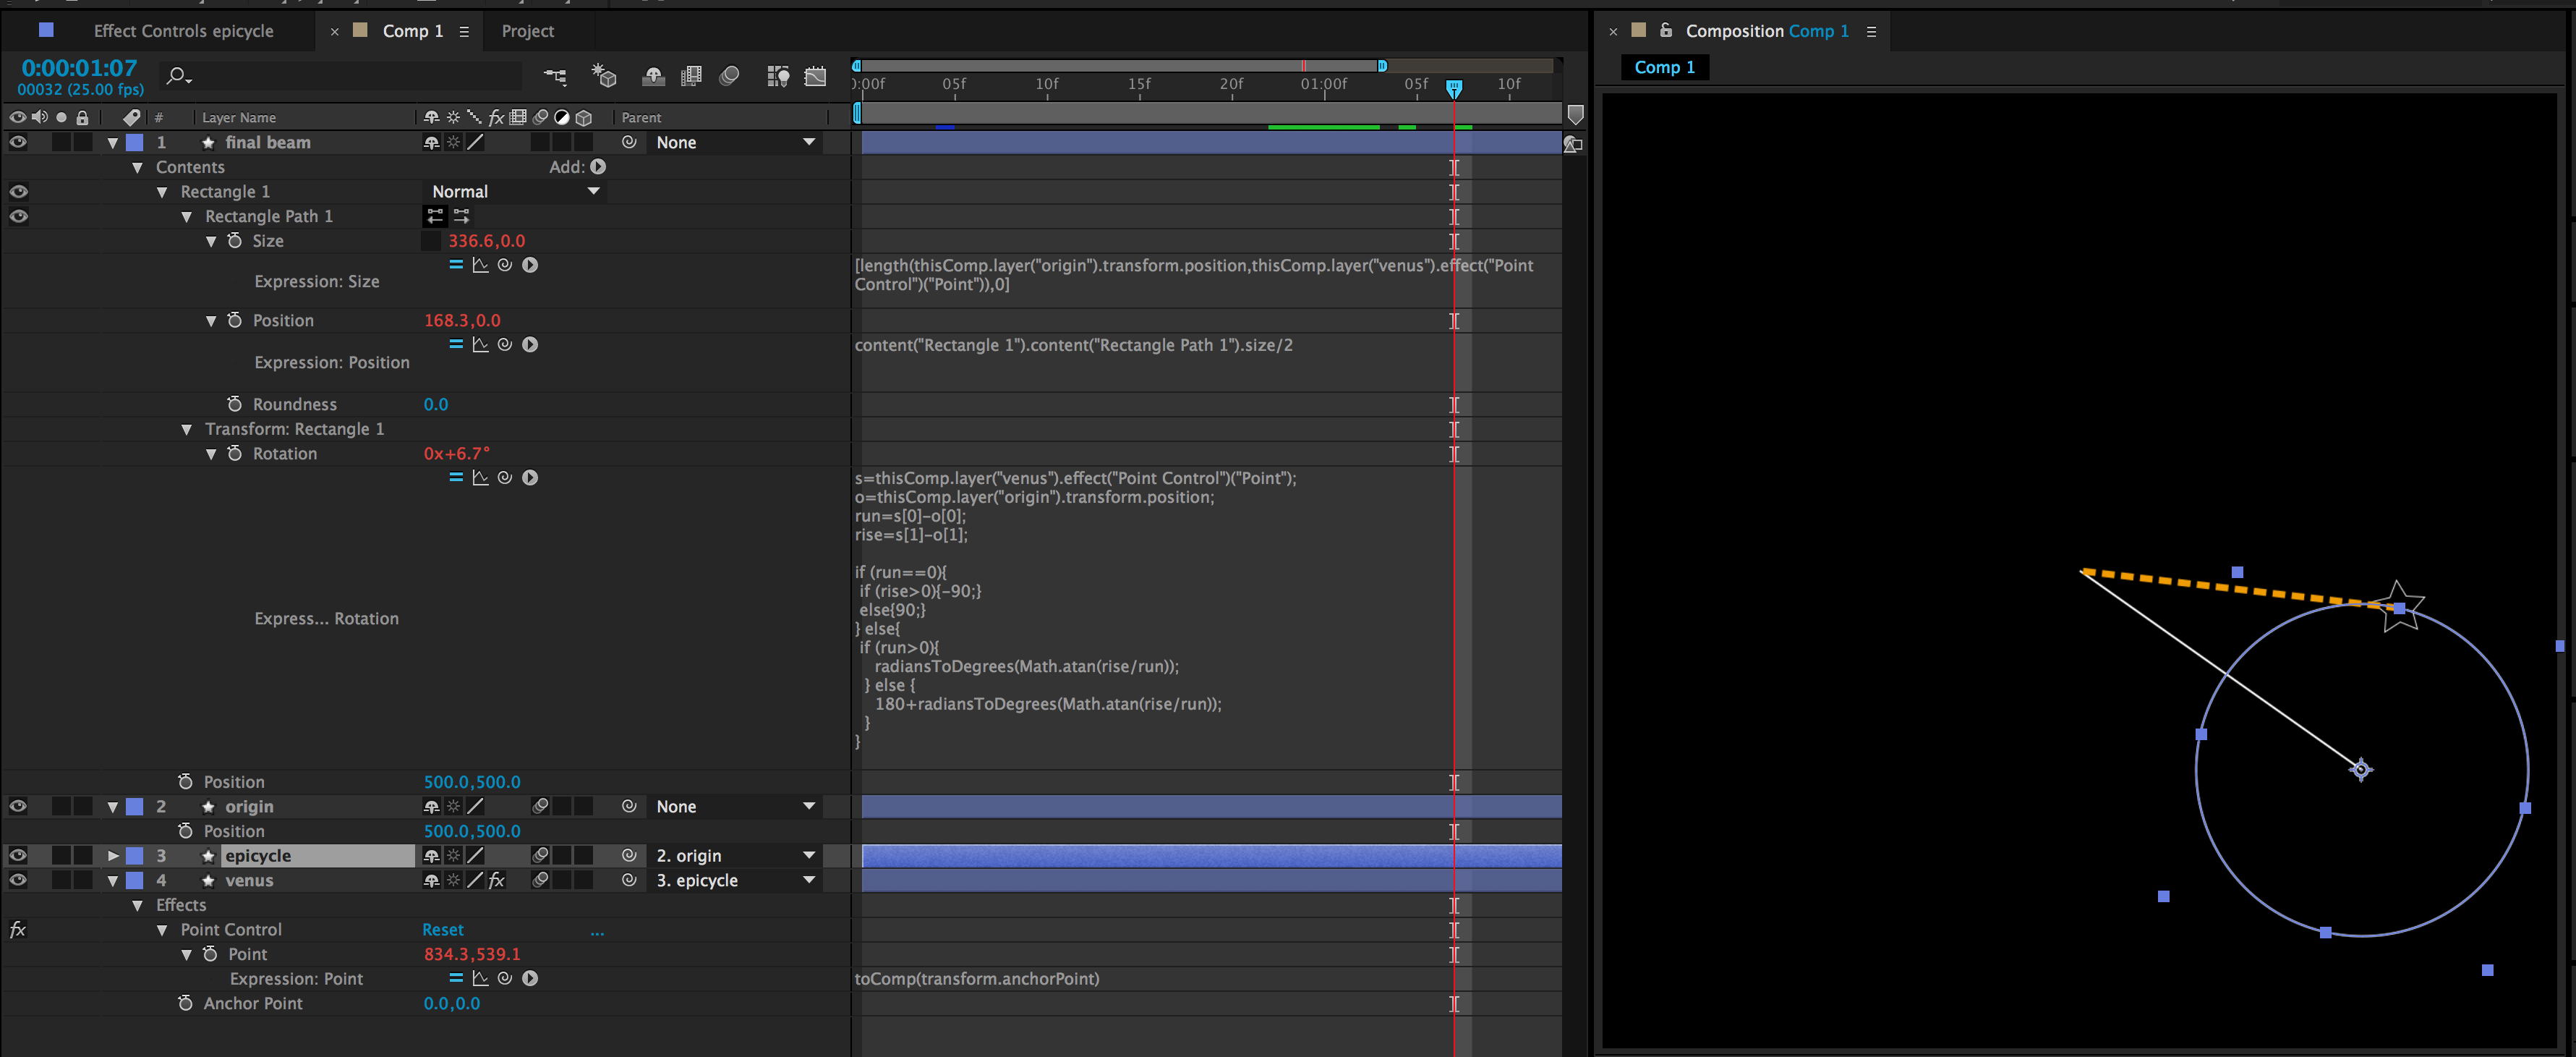Use parent pick whip on final beam layer
Viewport: 2576px width, 1057px height.
(x=629, y=143)
